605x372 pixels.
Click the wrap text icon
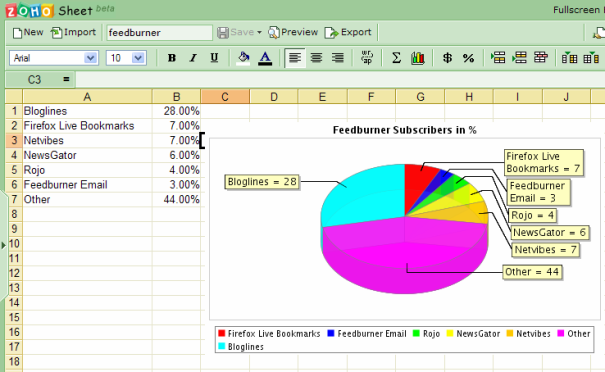click(x=367, y=58)
